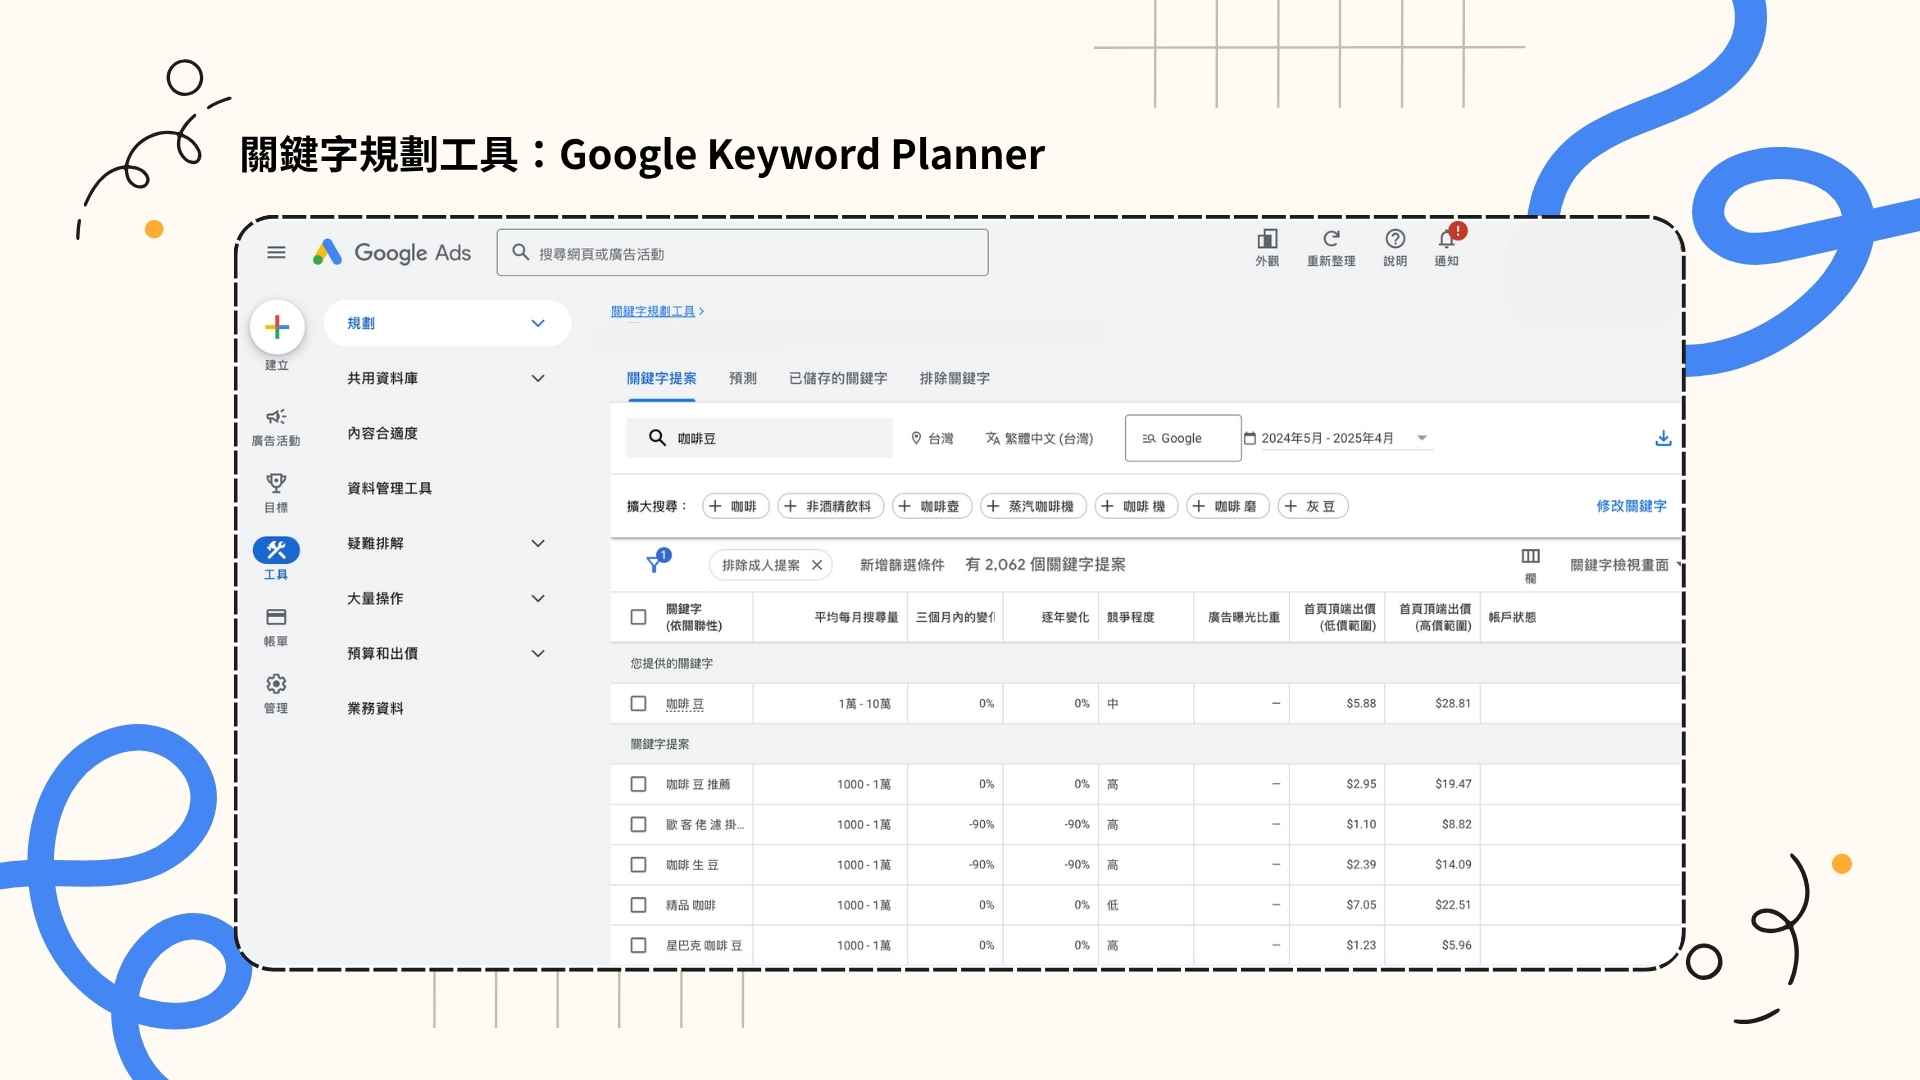Image resolution: width=1920 pixels, height=1080 pixels.
Task: Open 資料管理工具 menu item
Action: click(x=389, y=488)
